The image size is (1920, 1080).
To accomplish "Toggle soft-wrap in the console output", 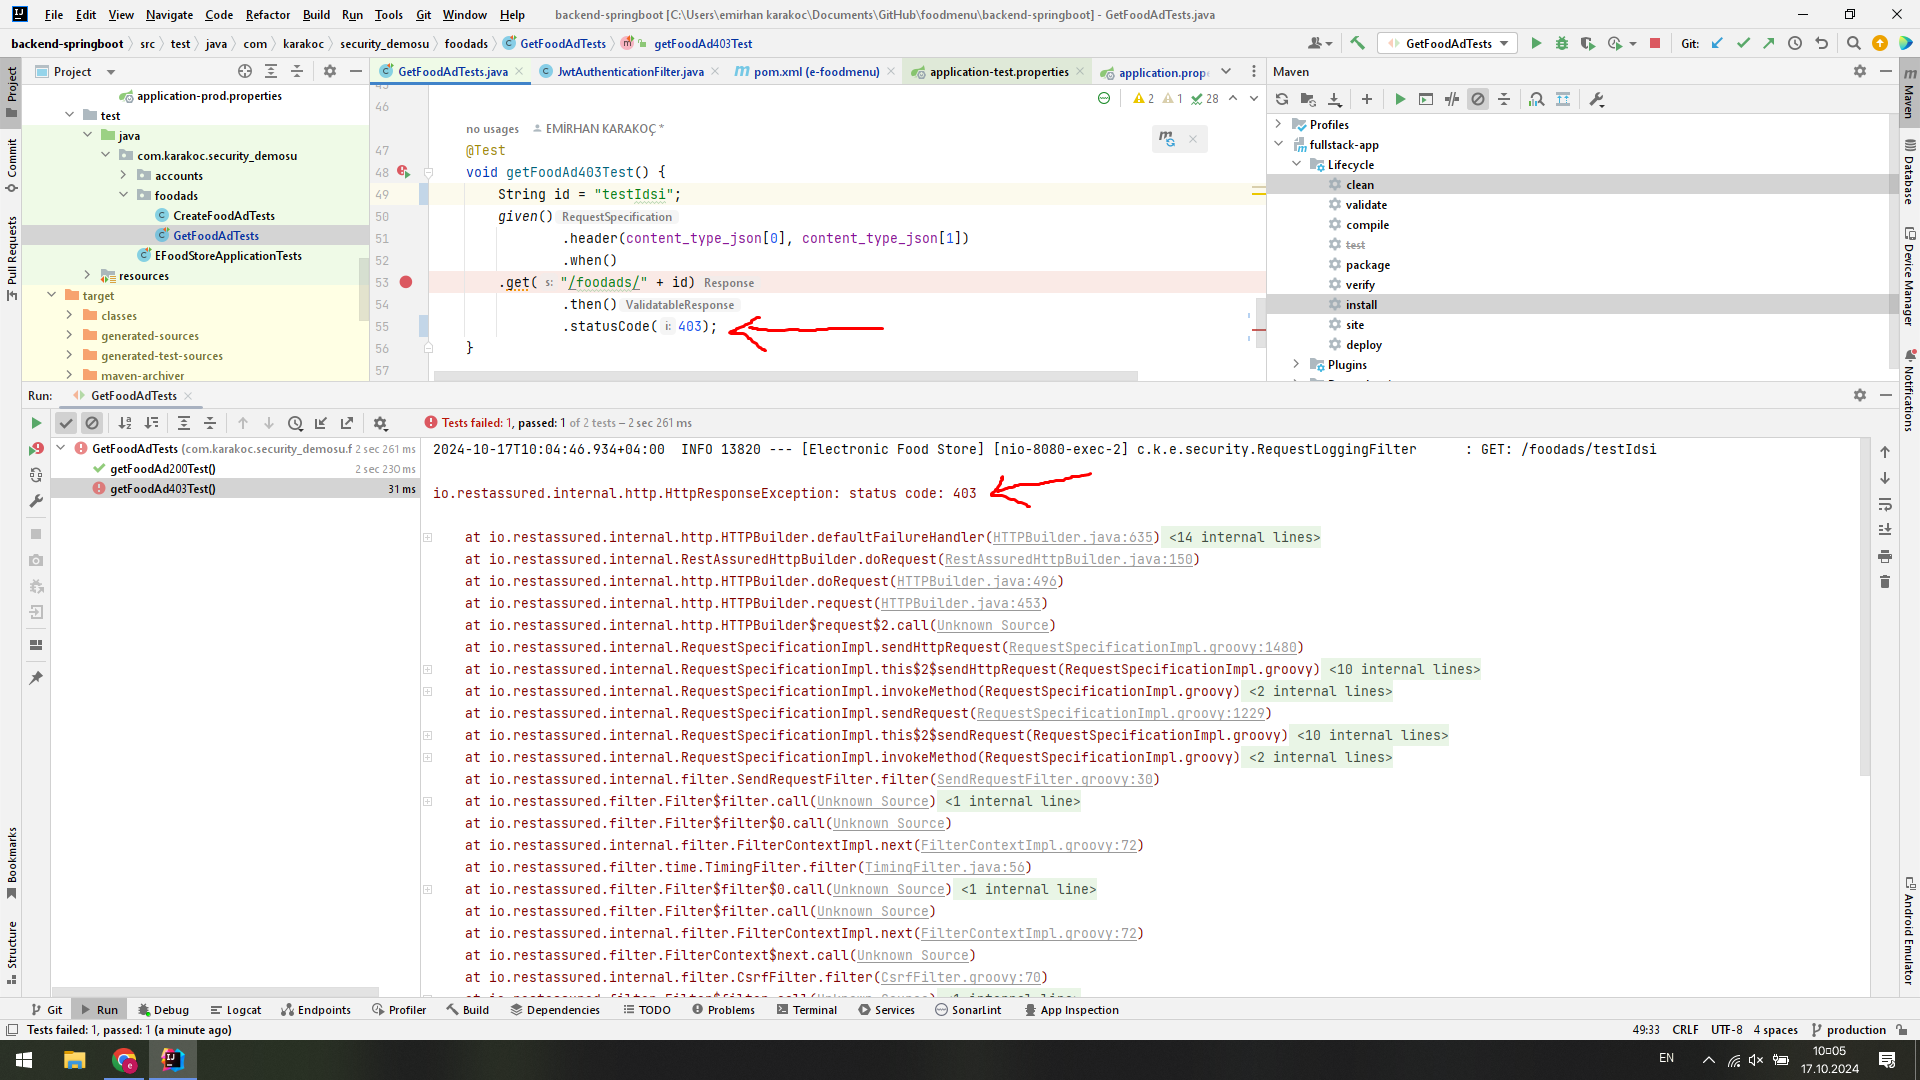I will click(1886, 505).
